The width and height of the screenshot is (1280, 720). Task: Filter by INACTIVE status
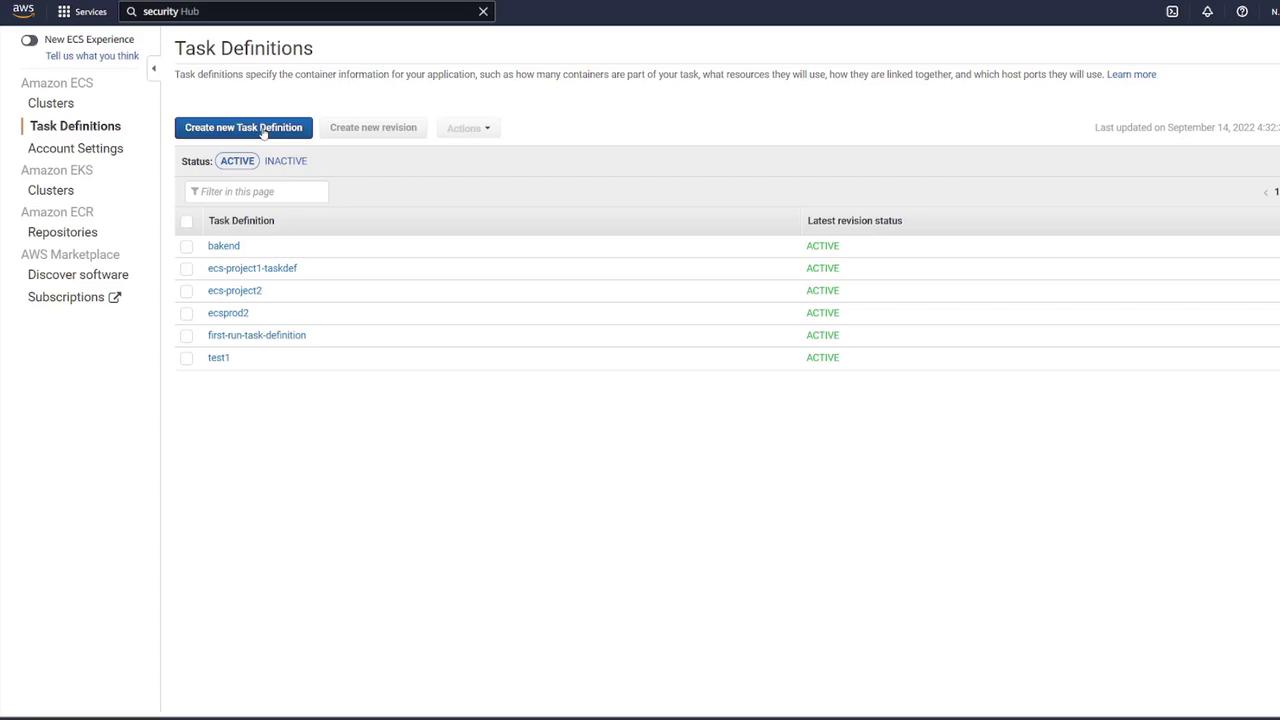[286, 161]
